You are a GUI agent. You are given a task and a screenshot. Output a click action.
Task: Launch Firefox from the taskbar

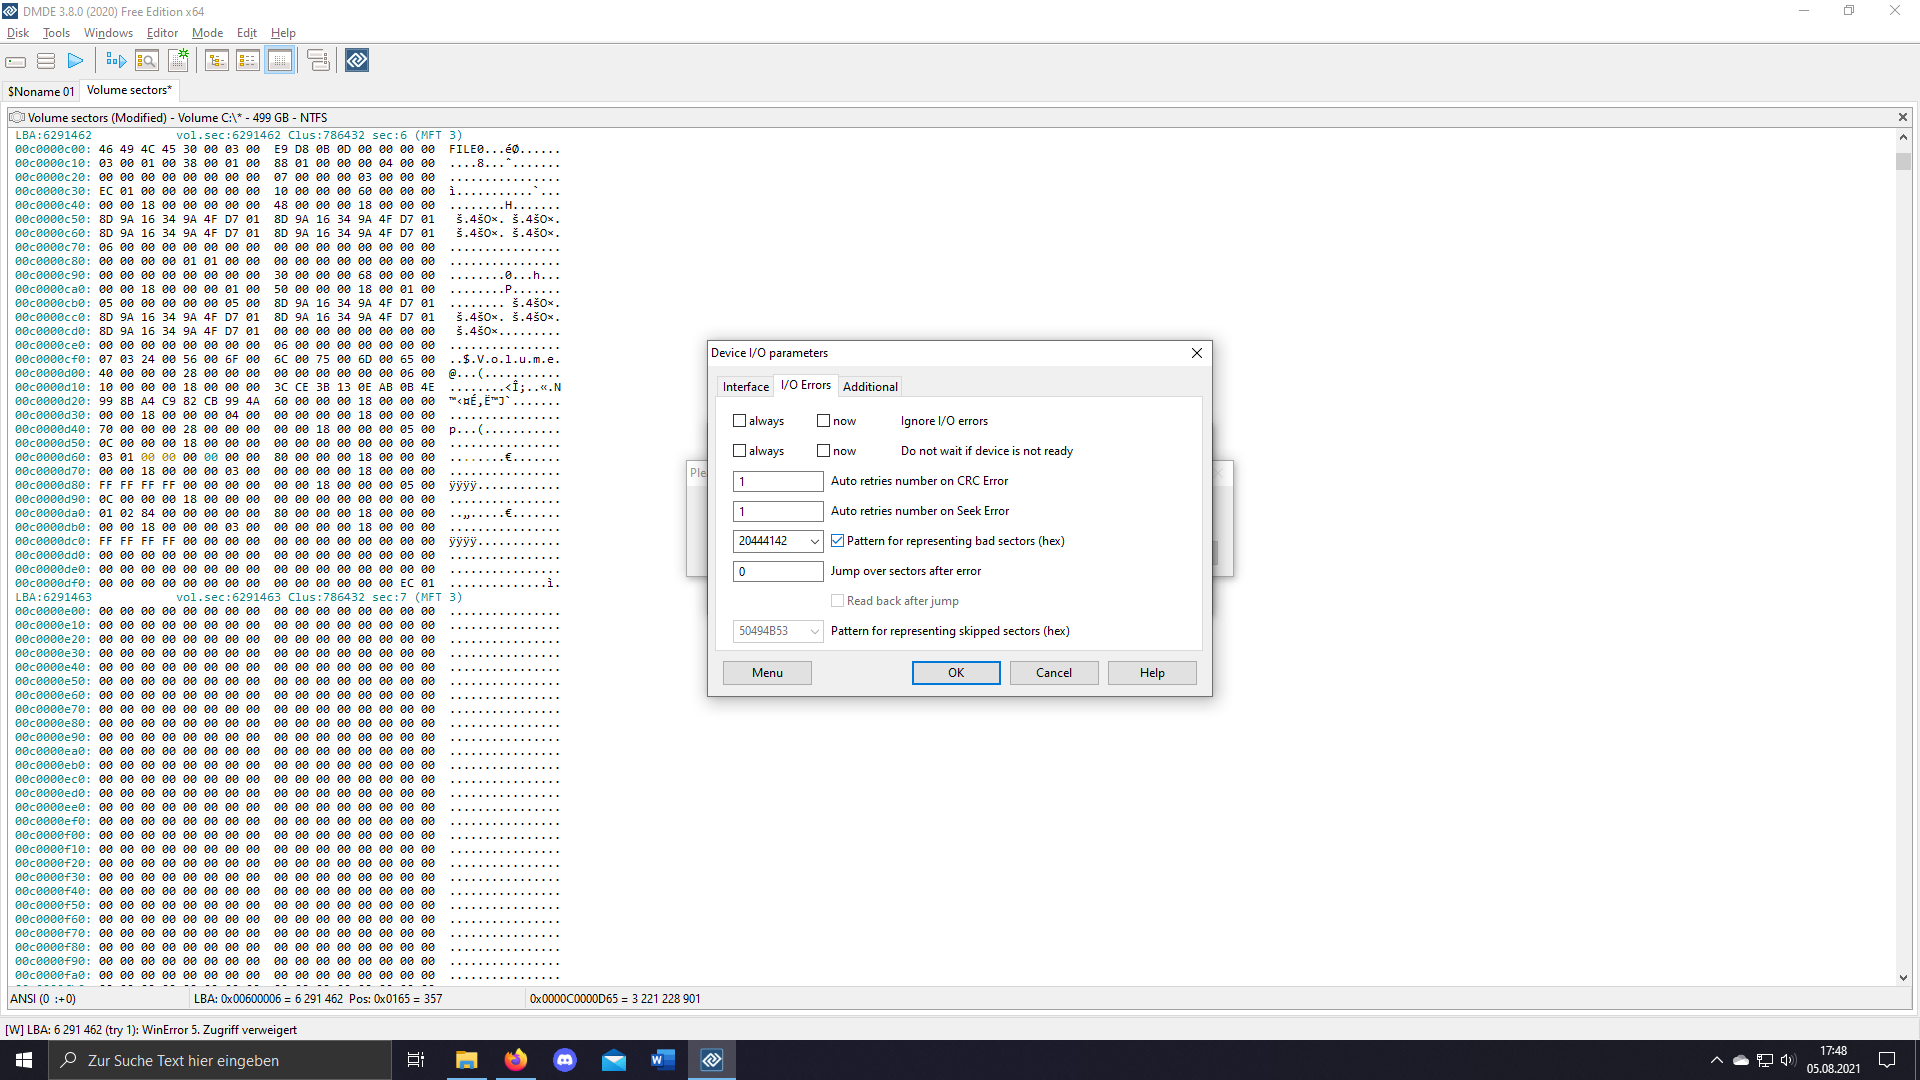515,1059
